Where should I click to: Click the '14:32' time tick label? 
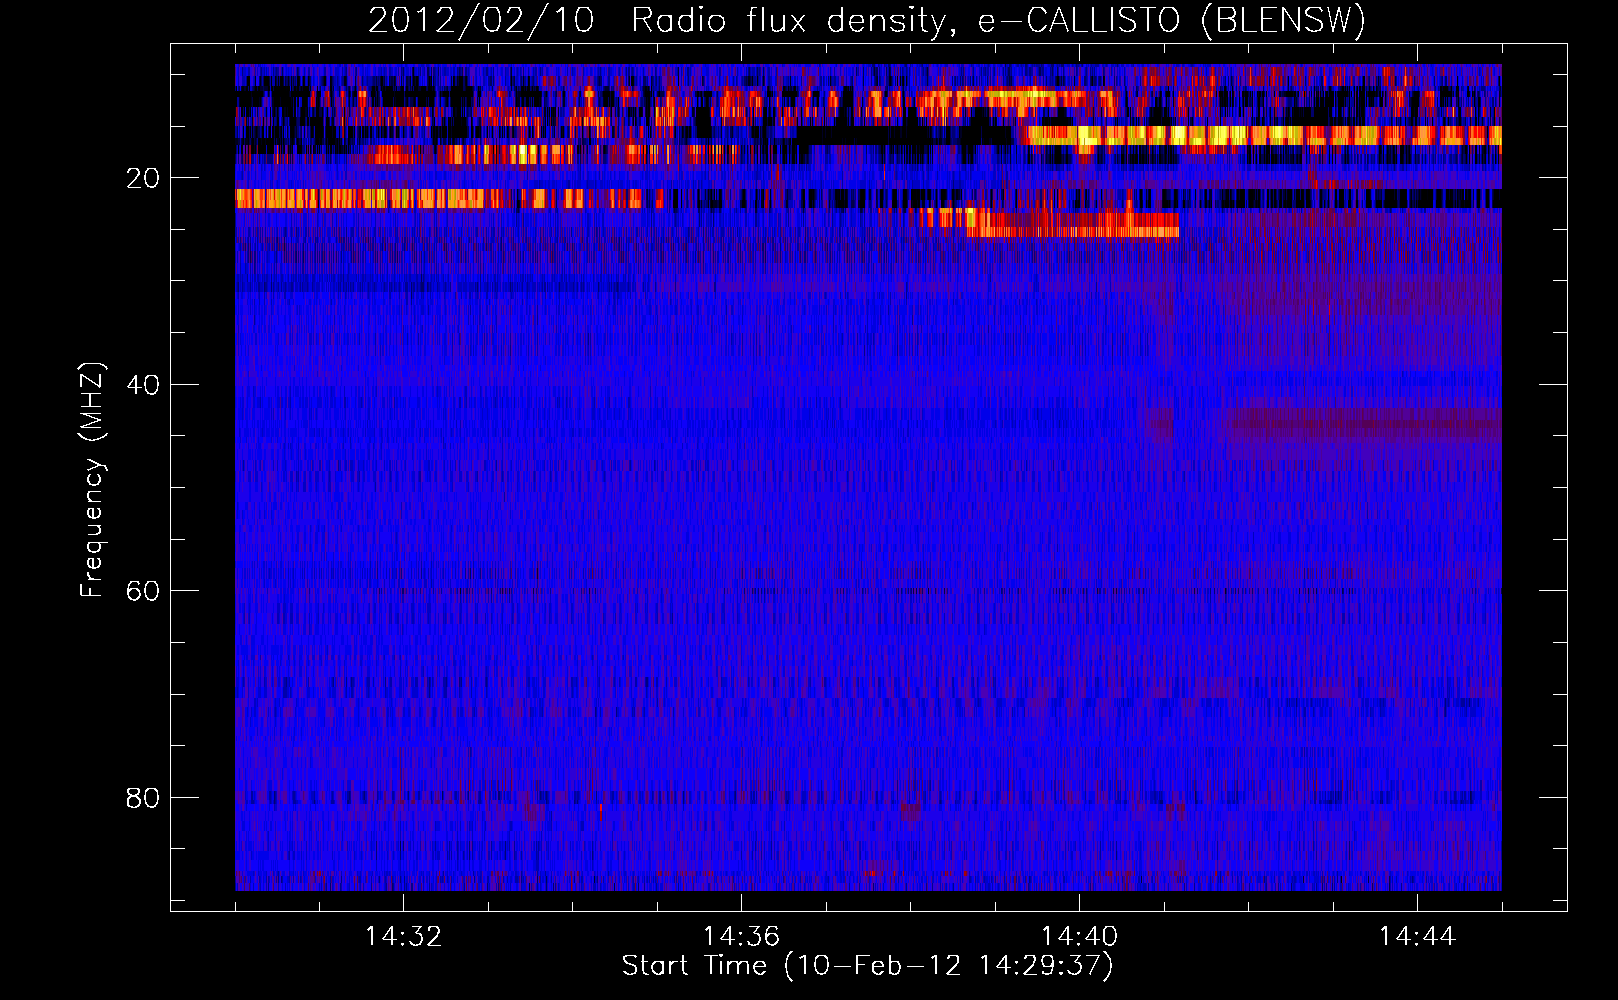tap(403, 937)
